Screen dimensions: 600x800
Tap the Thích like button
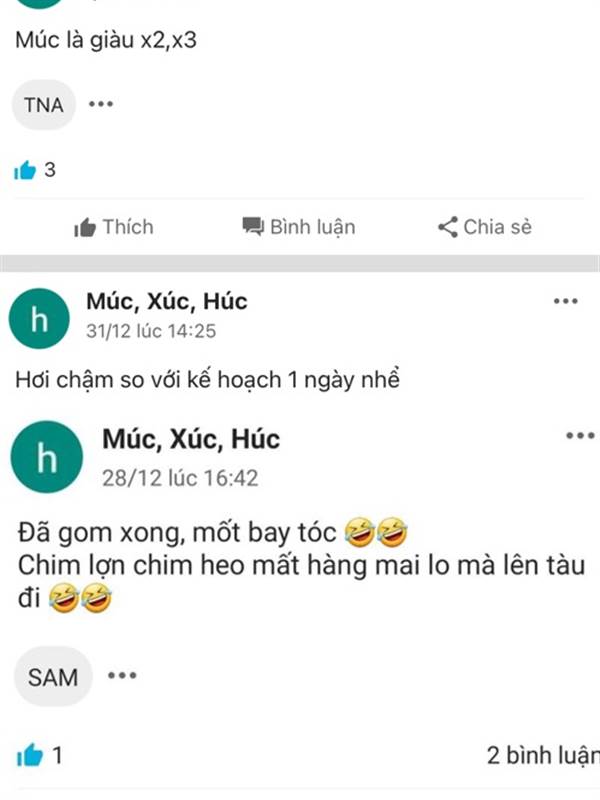click(x=113, y=227)
